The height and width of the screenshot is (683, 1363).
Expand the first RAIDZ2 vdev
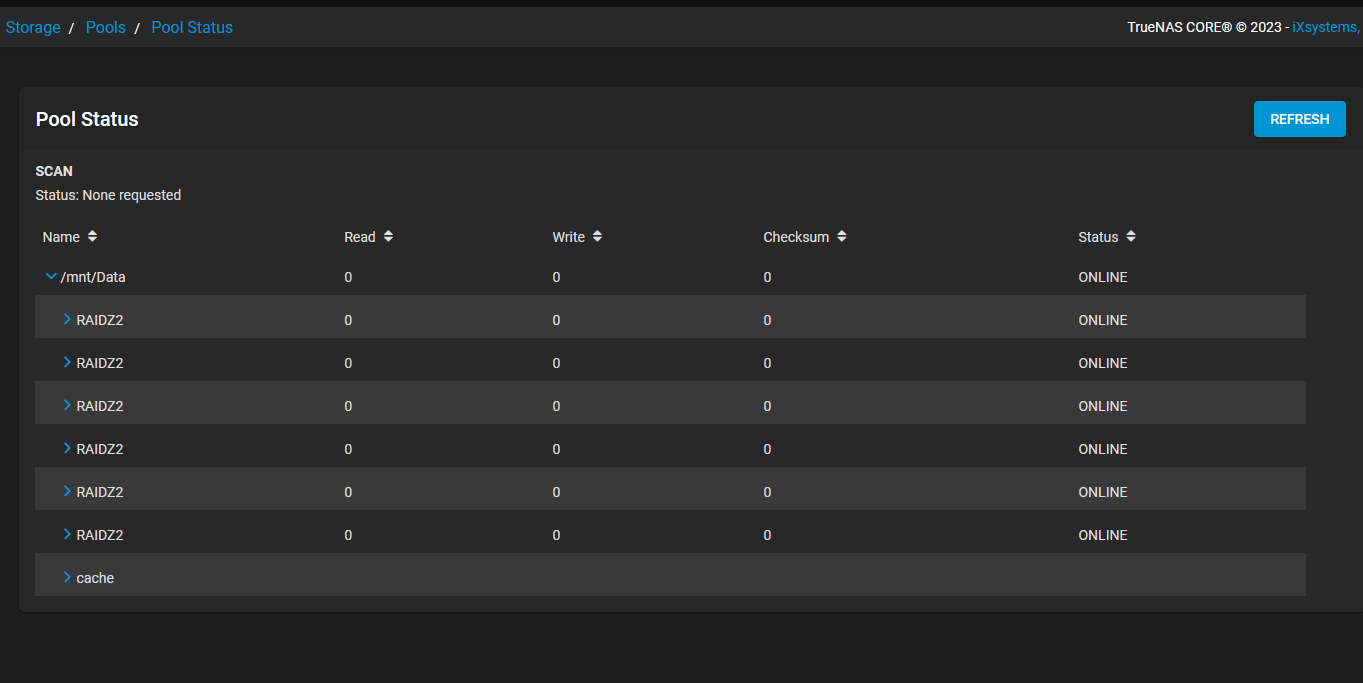pyautogui.click(x=67, y=319)
